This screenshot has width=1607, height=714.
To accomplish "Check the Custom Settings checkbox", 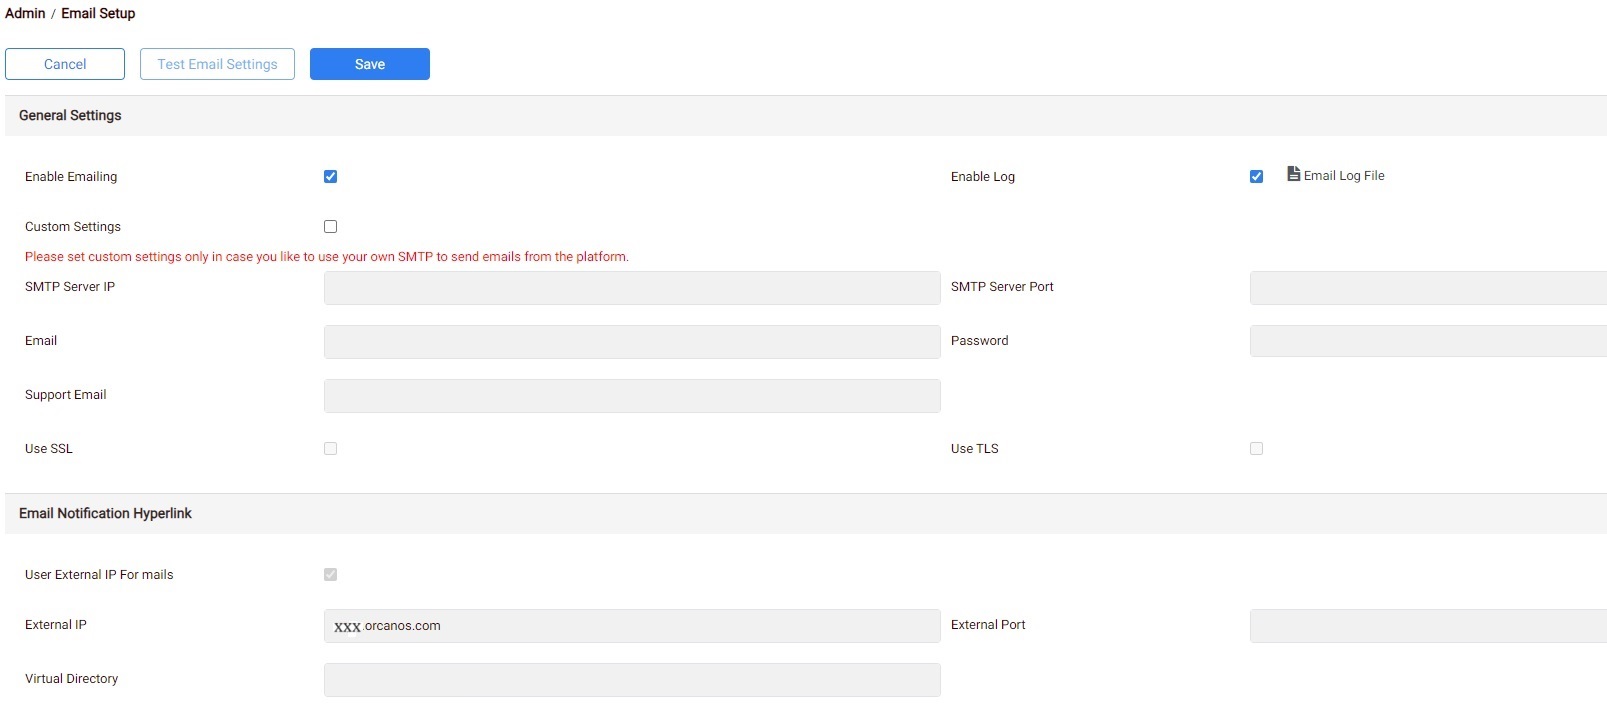I will (330, 226).
